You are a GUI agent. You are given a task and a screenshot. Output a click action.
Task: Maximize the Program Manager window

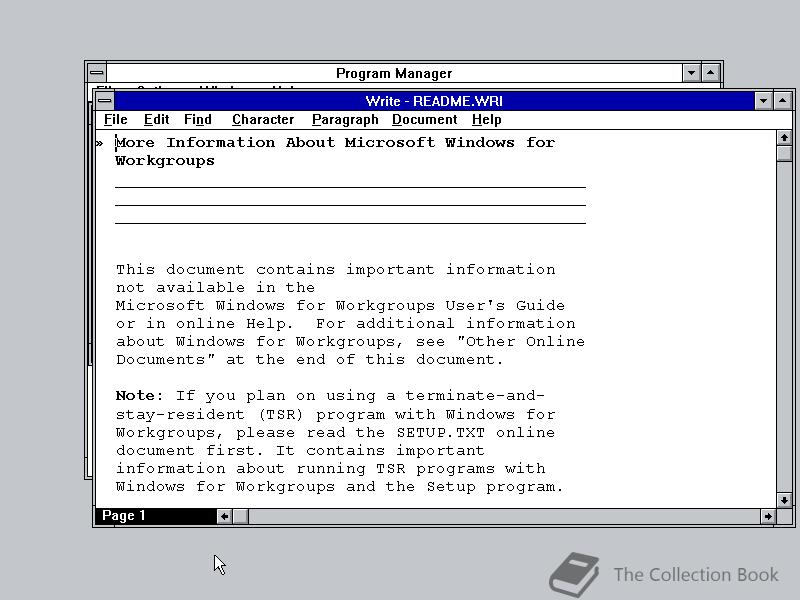coord(710,73)
